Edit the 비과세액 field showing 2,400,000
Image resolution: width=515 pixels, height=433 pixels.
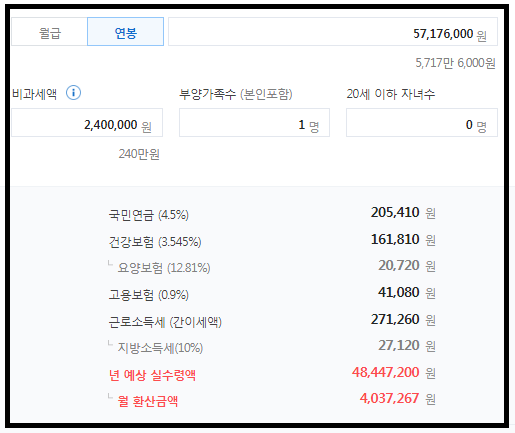pos(87,122)
